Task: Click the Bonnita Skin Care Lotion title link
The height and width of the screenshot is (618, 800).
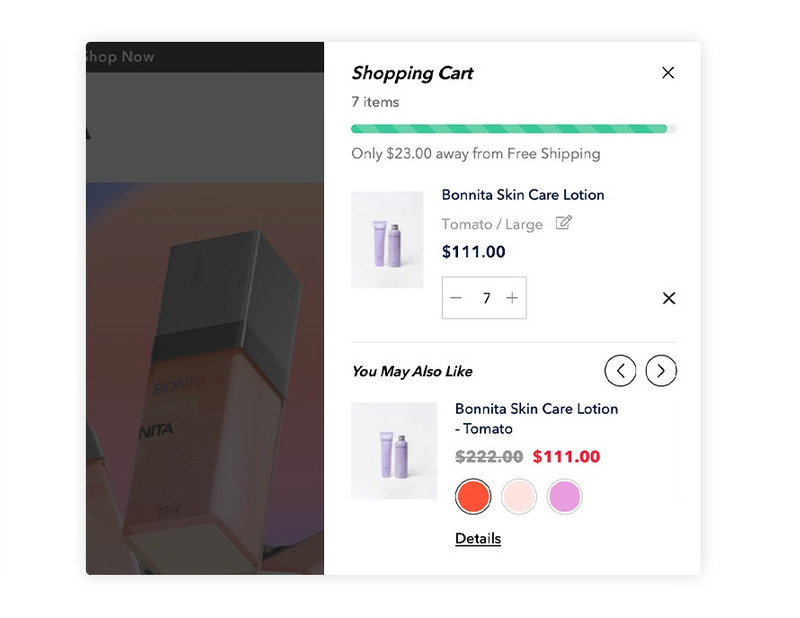Action: coord(522,194)
